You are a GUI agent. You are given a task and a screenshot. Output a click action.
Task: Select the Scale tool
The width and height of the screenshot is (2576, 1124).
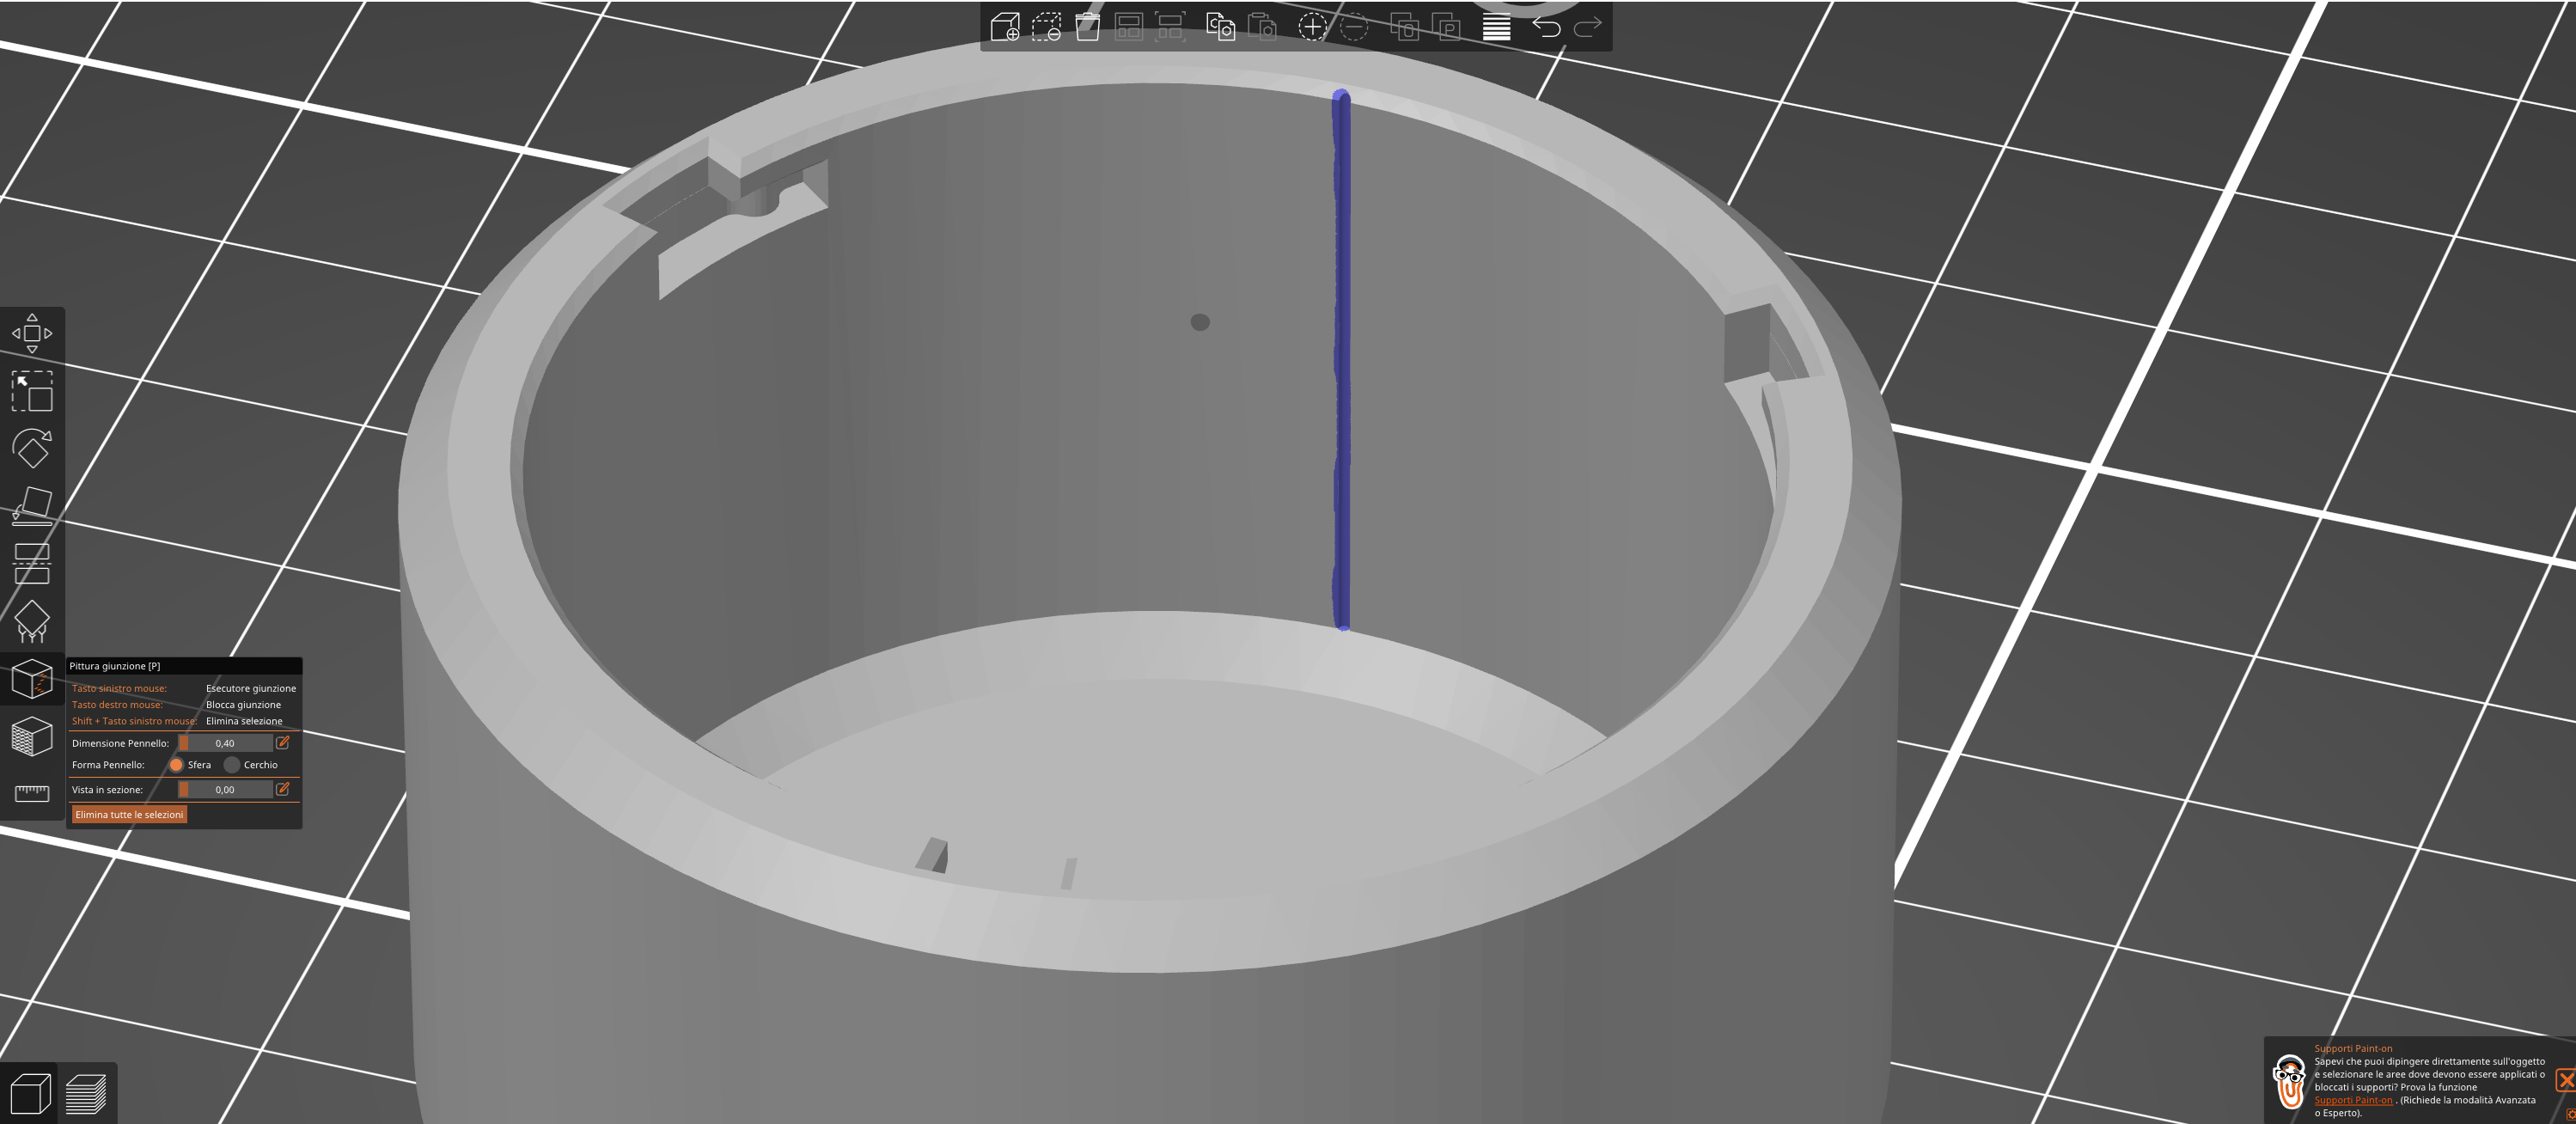[32, 391]
